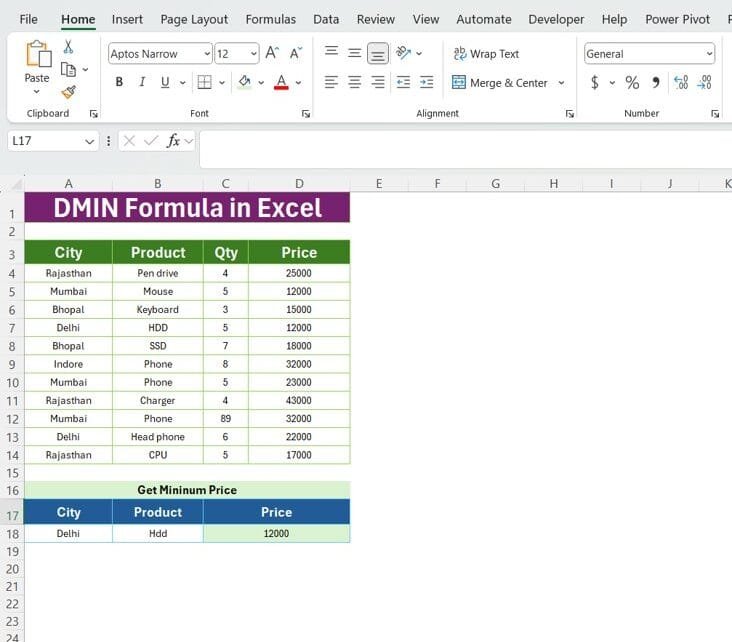
Task: Click the formula bar options dots
Action: coord(108,141)
